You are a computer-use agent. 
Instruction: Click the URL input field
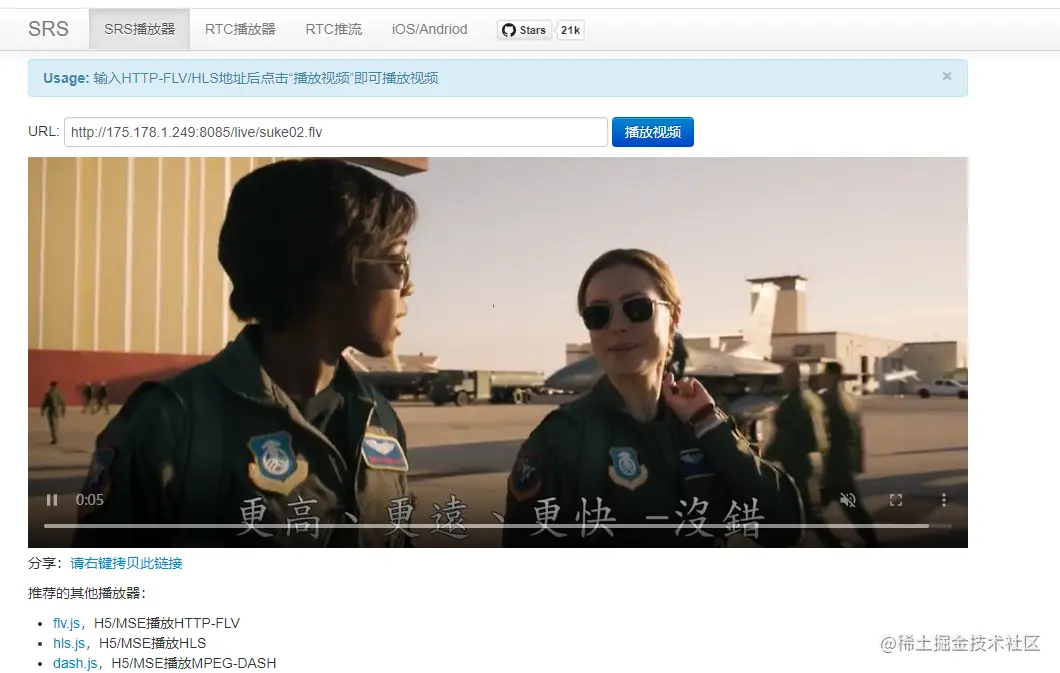click(x=336, y=132)
